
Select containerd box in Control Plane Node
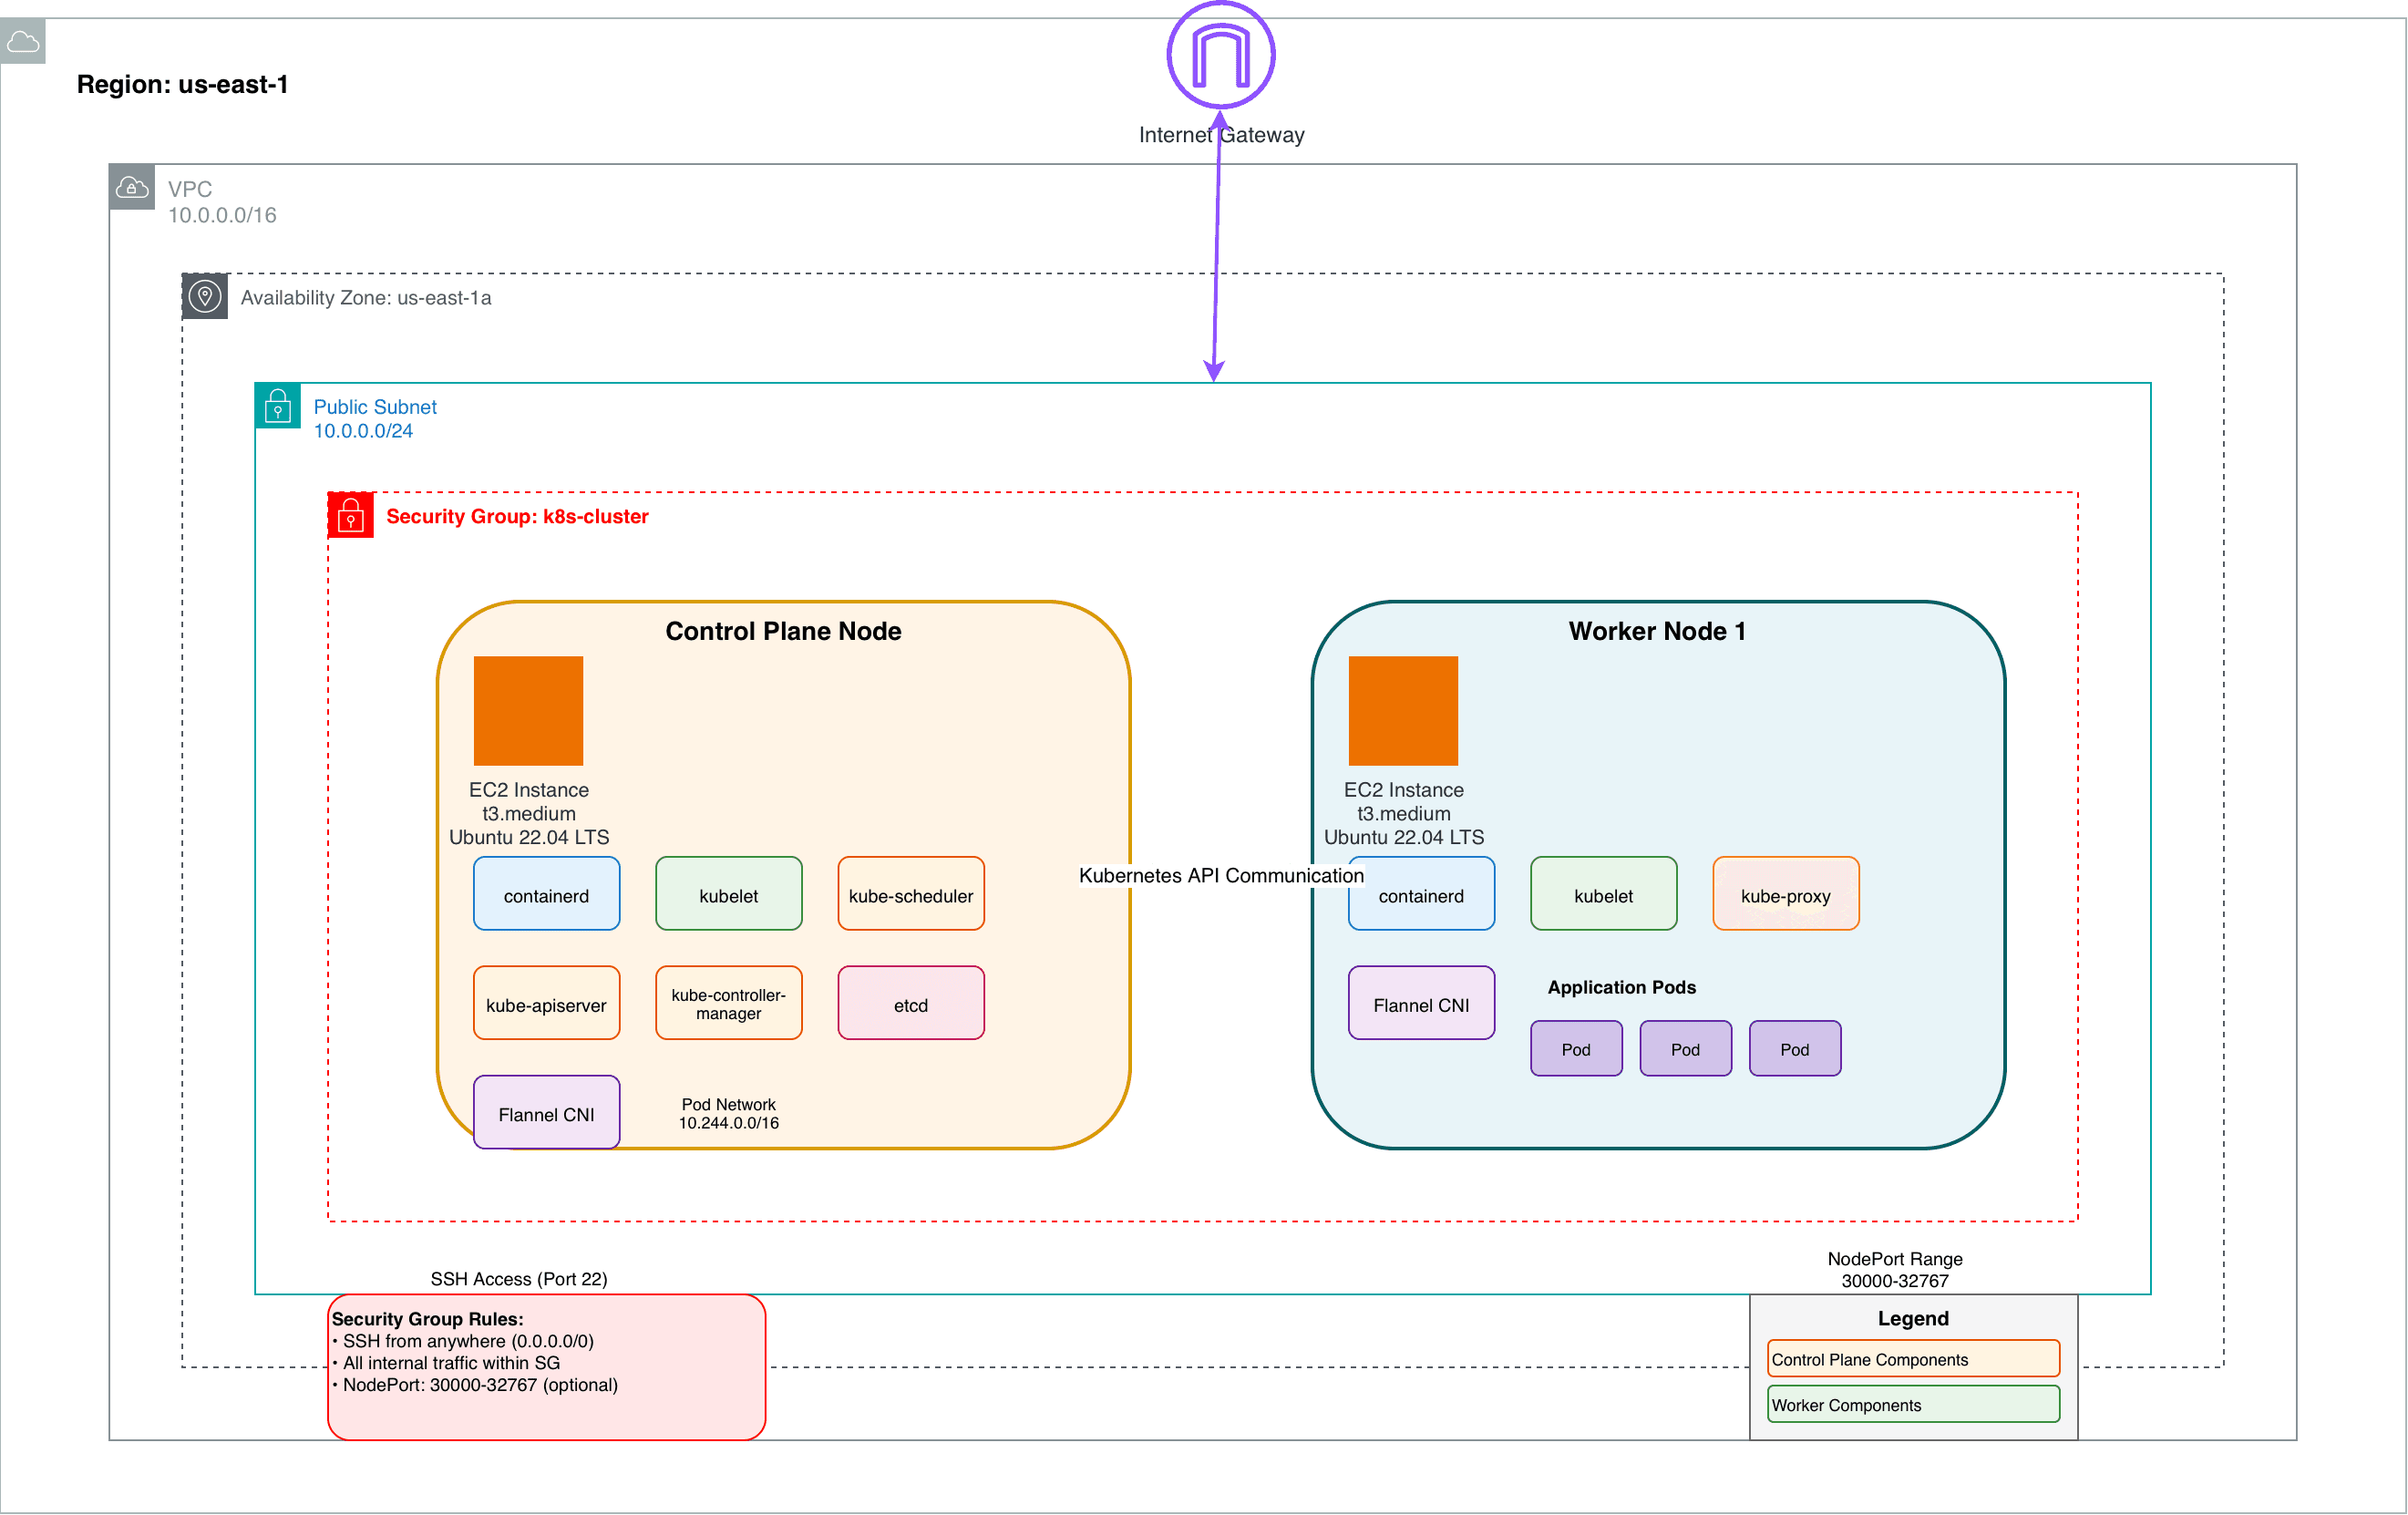pyautogui.click(x=547, y=894)
